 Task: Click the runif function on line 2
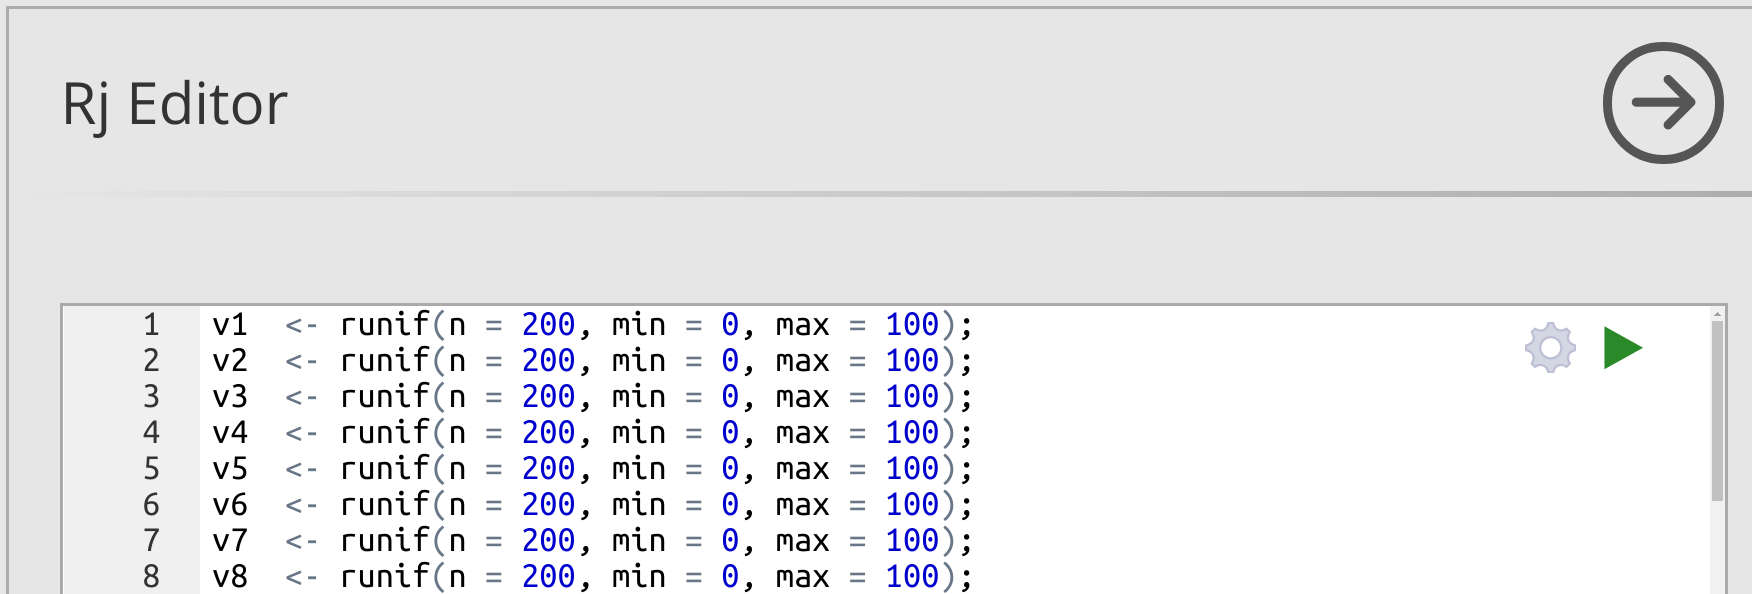(x=384, y=361)
